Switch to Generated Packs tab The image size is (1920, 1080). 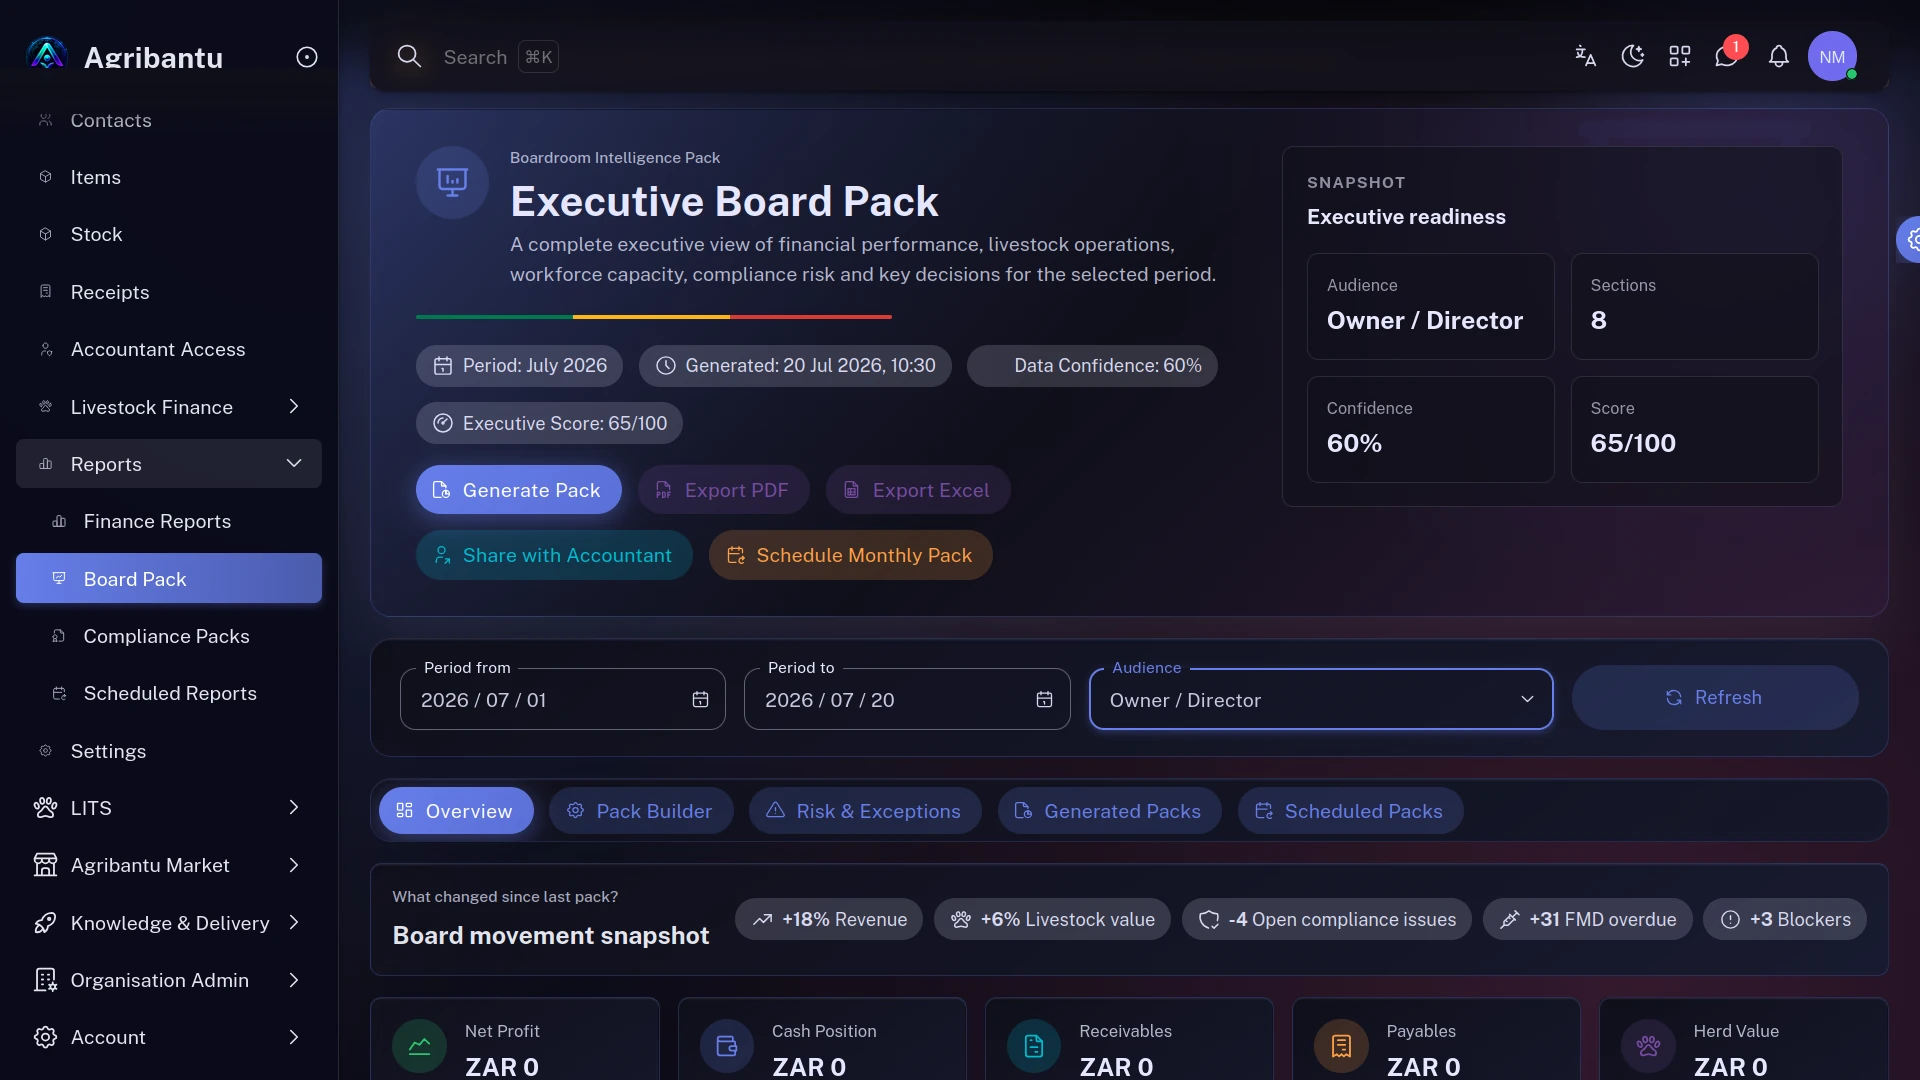pyautogui.click(x=1109, y=811)
